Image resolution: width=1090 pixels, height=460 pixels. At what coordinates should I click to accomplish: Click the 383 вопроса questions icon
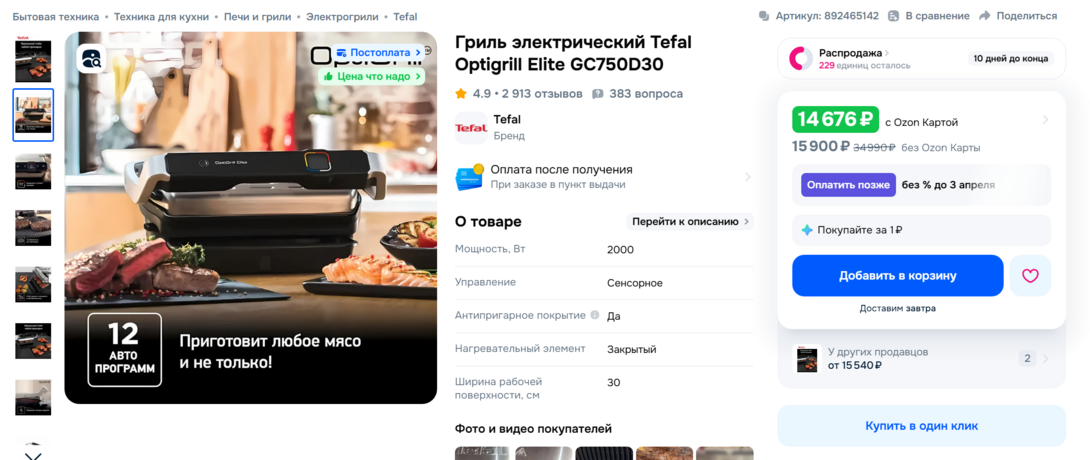[x=597, y=94]
